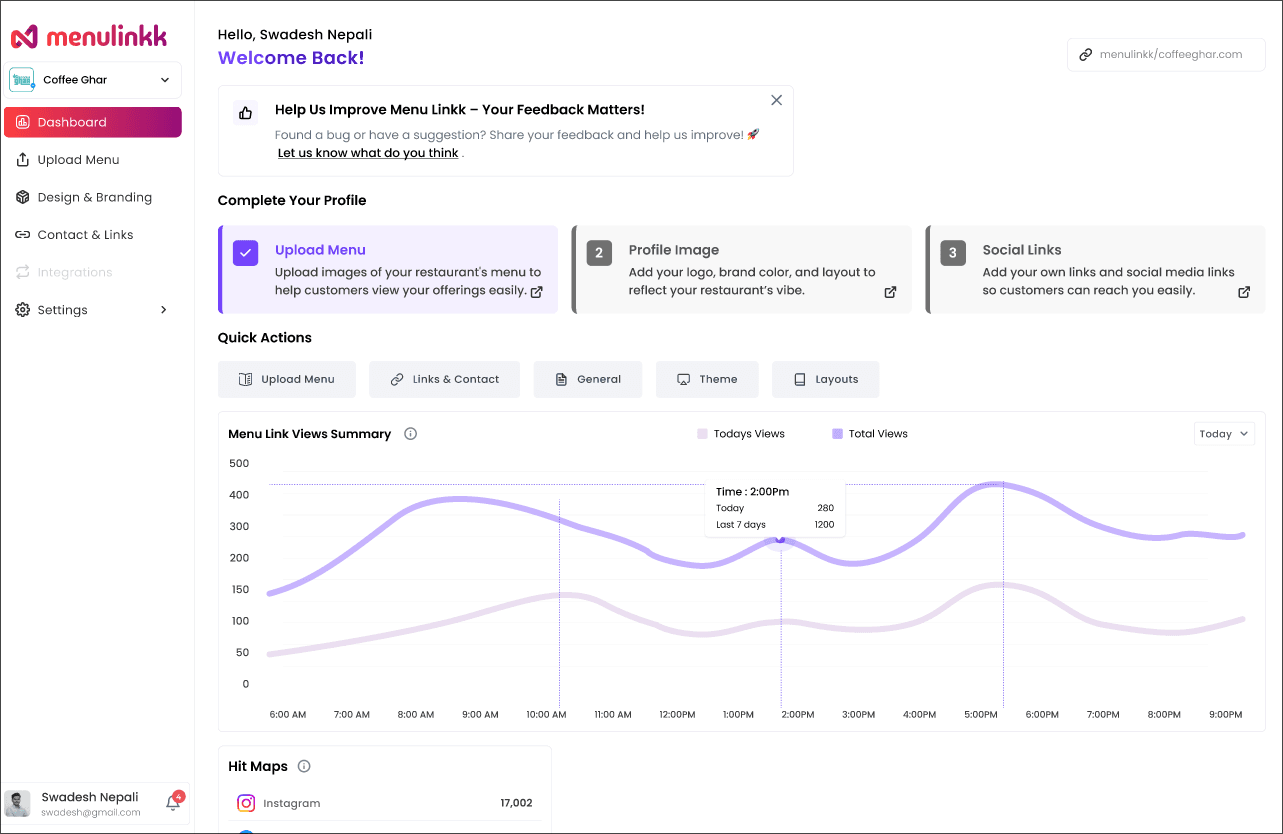Open external link icon on Profile Image card

890,292
